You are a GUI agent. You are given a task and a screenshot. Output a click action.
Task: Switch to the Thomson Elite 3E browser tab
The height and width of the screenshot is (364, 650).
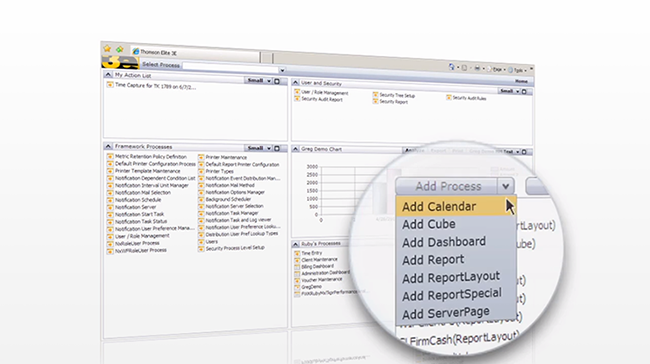pyautogui.click(x=195, y=53)
